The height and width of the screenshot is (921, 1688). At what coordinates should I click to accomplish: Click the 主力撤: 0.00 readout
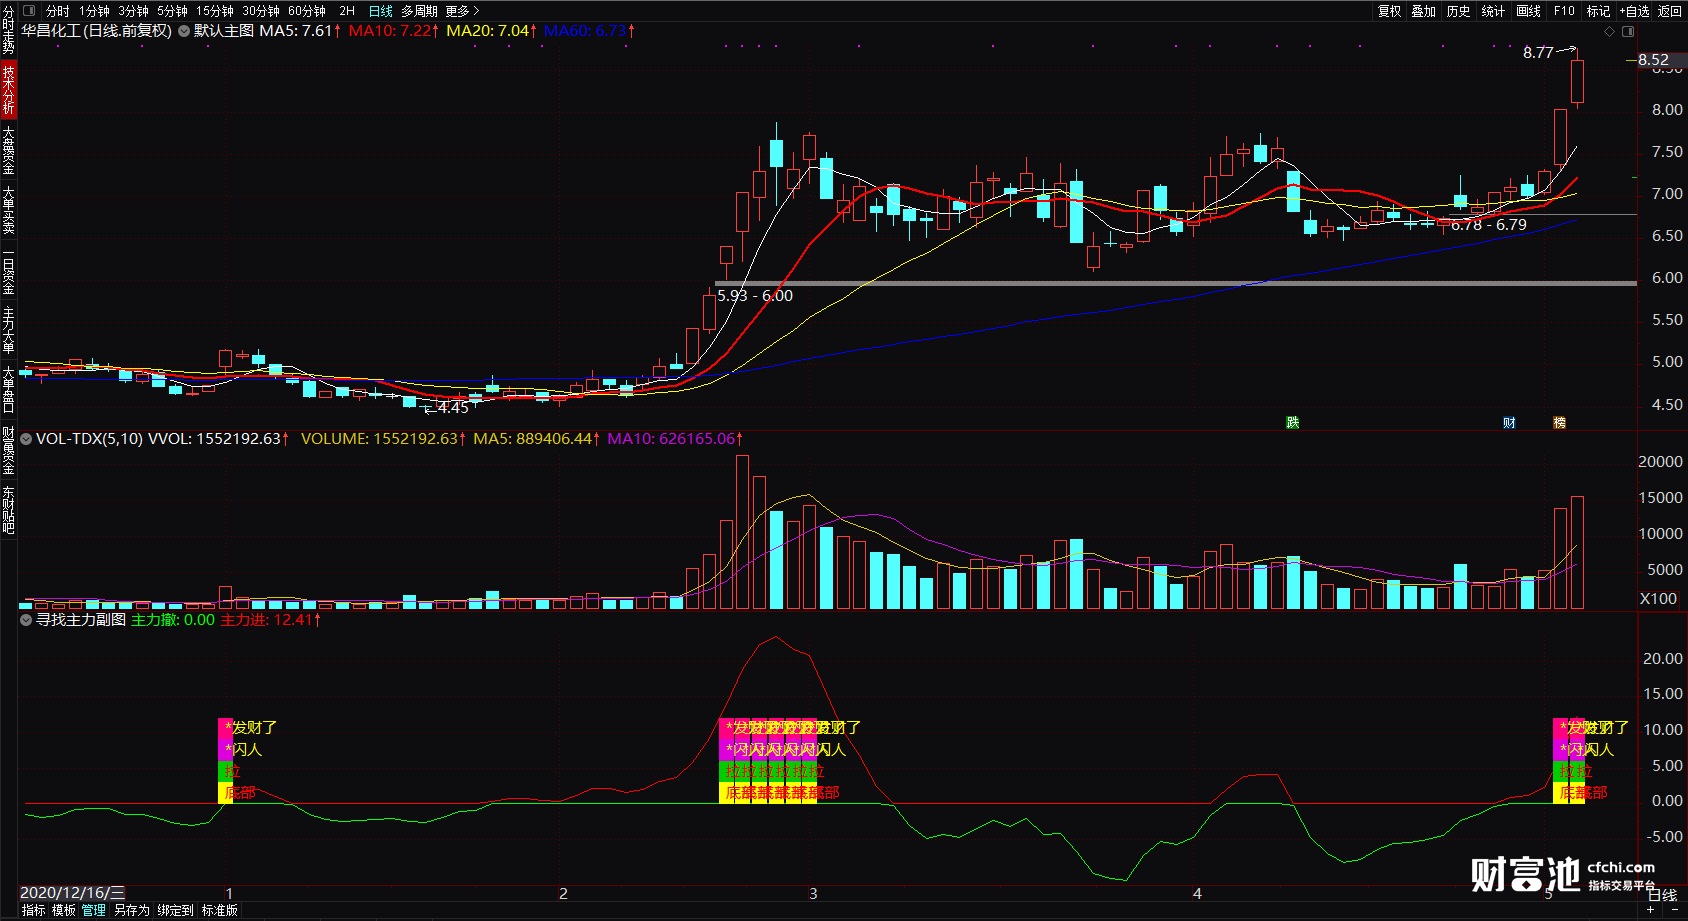coord(173,620)
